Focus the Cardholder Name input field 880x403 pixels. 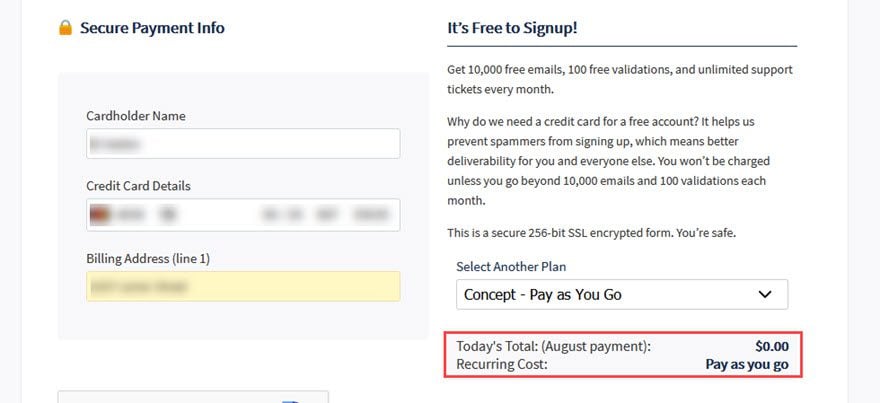click(243, 144)
